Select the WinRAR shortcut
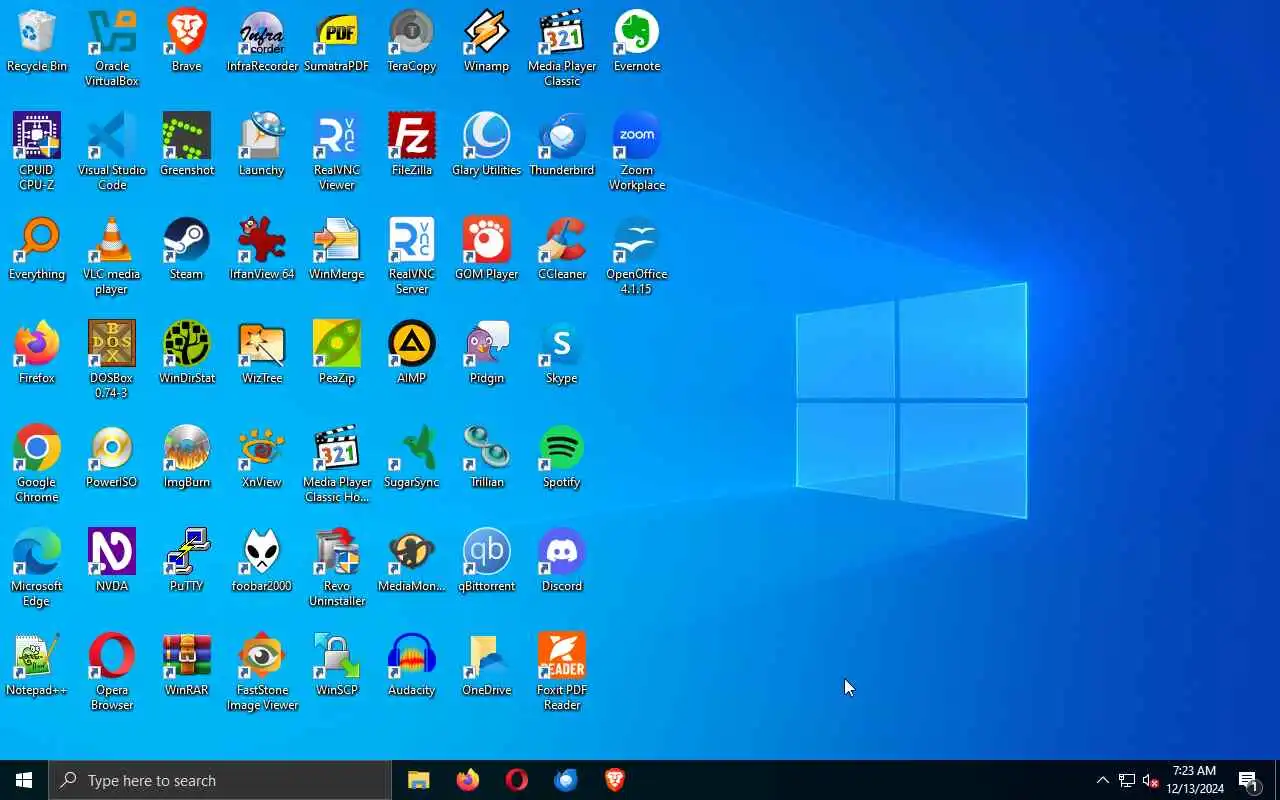 pyautogui.click(x=187, y=666)
